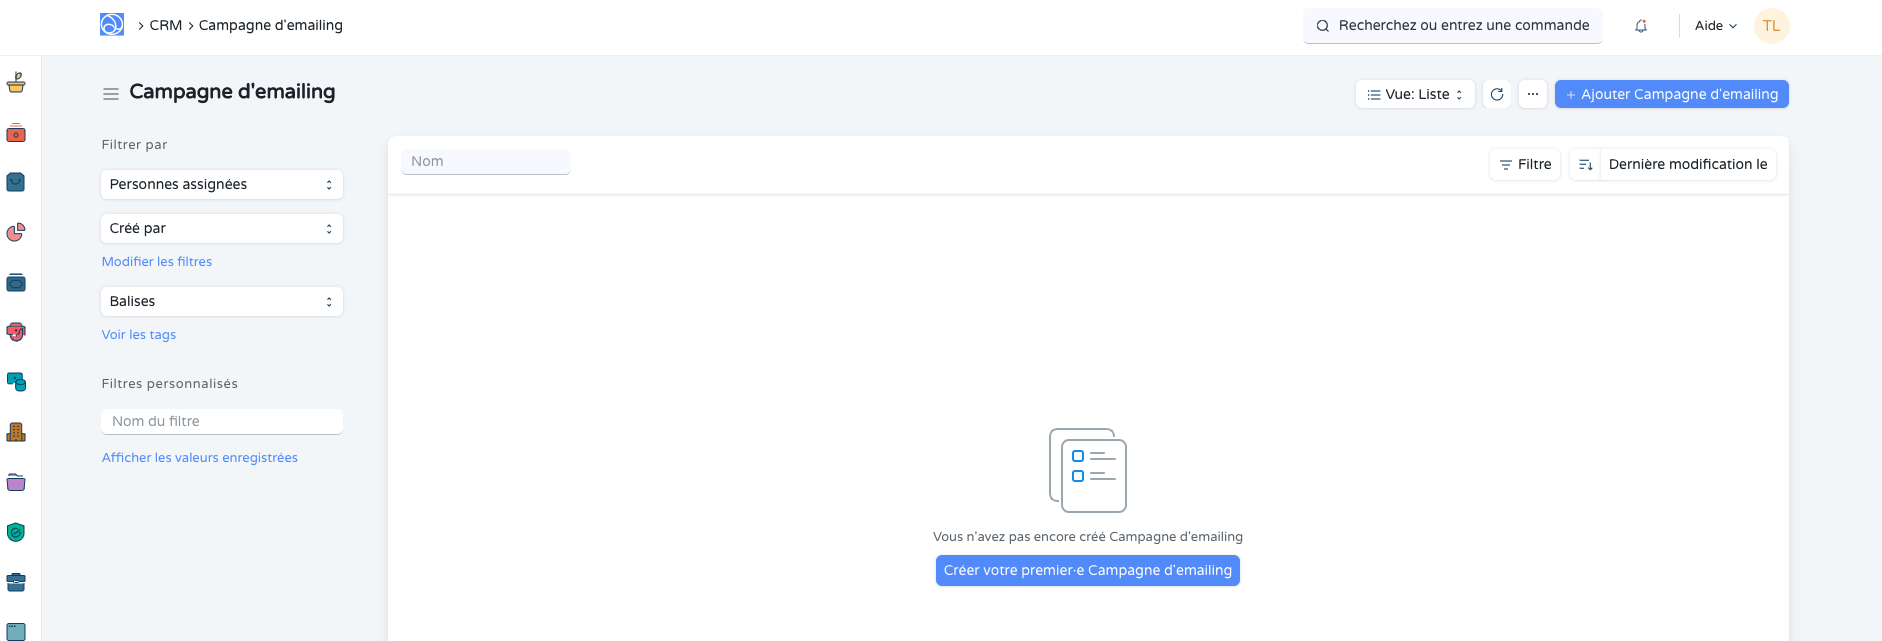Expand the Personnes assignées filter dropdown
The height and width of the screenshot is (641, 1882).
click(221, 185)
